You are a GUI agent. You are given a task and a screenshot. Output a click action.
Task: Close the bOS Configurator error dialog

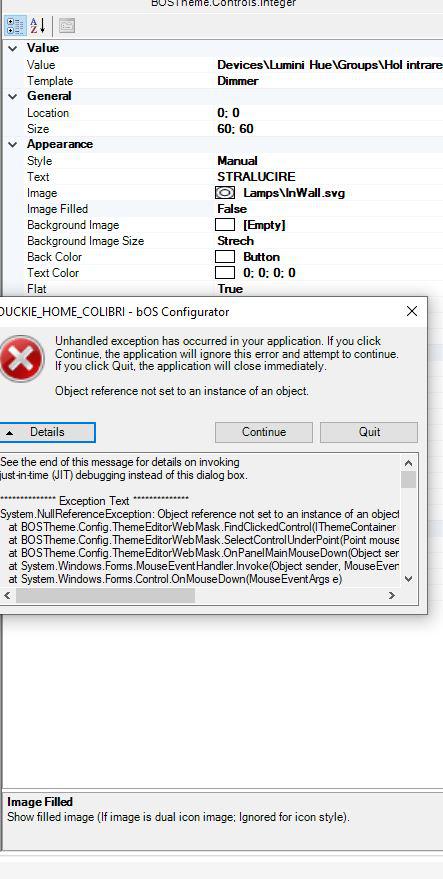click(412, 311)
